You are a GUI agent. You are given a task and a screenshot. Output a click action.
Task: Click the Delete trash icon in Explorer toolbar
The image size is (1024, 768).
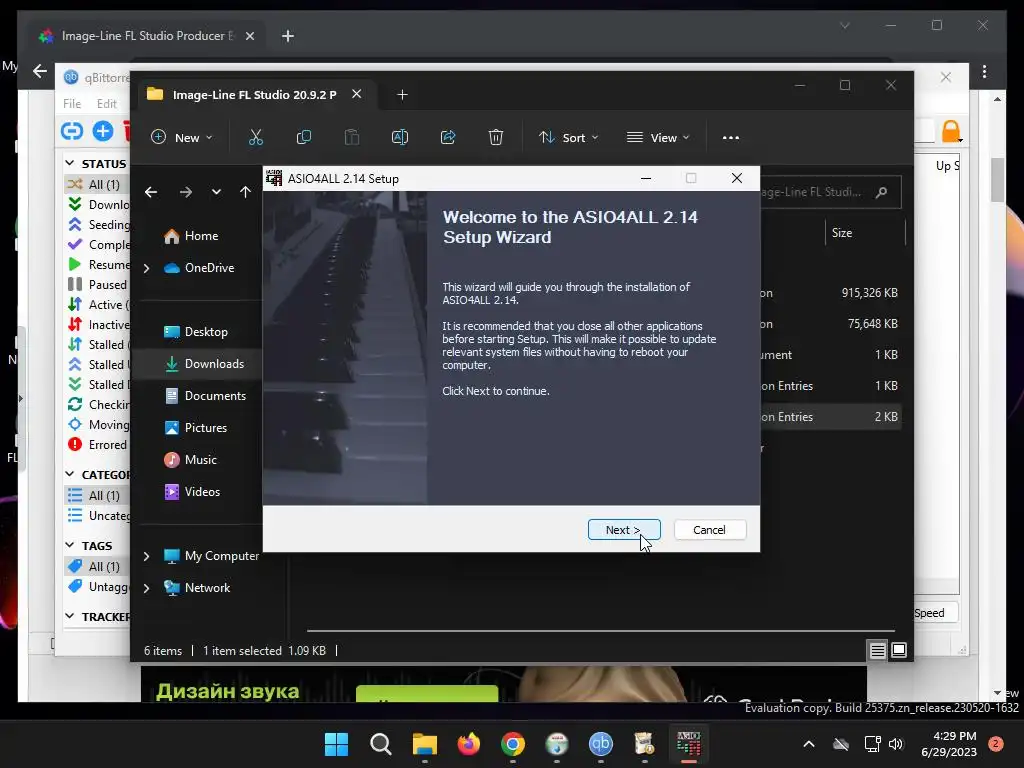pyautogui.click(x=496, y=137)
